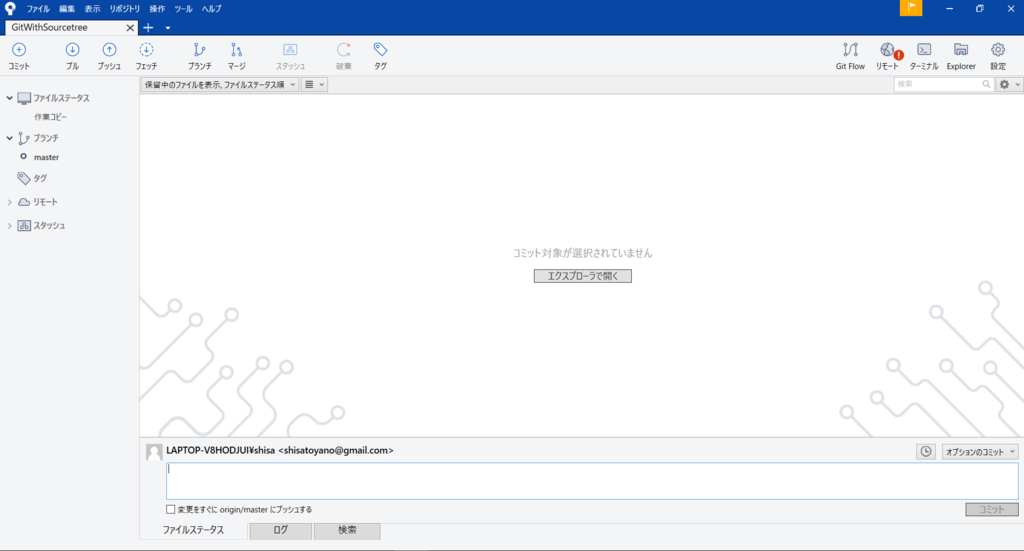
Task: Select the master branch
Action: pos(46,157)
